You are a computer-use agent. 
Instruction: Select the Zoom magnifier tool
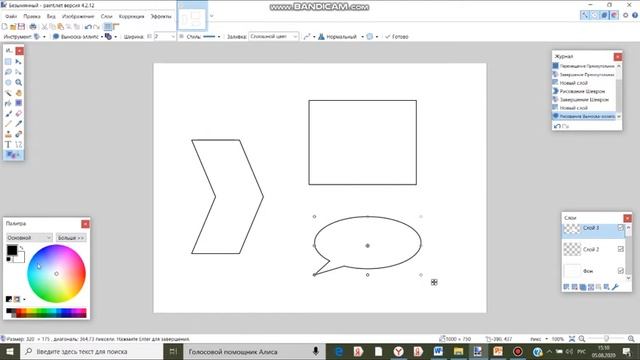[18, 82]
